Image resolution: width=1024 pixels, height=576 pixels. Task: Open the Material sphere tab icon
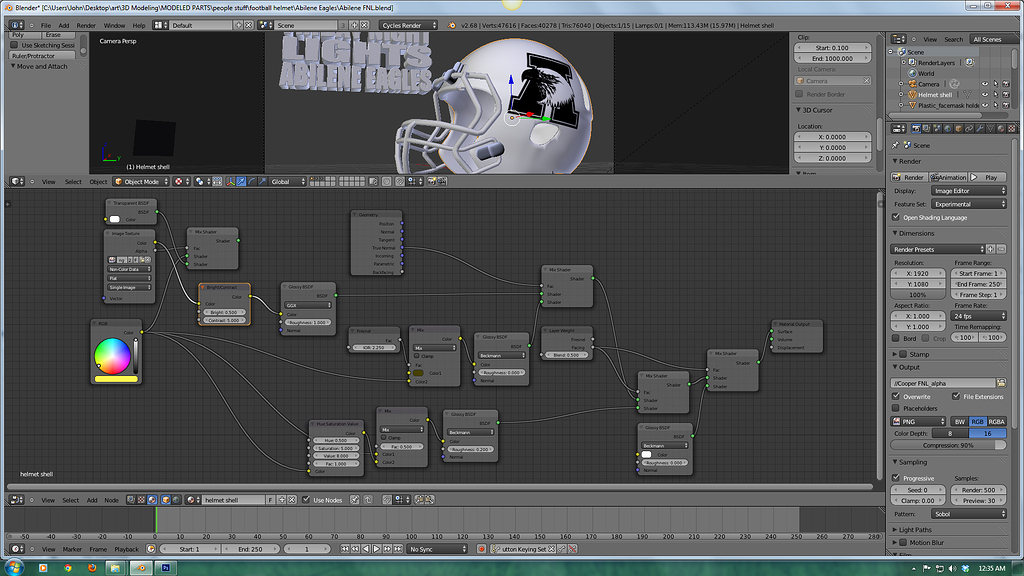click(1001, 129)
